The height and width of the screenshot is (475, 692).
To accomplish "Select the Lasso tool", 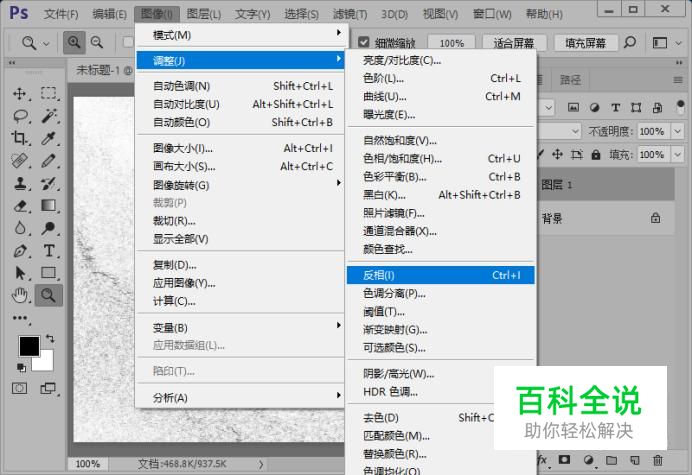I will [20, 116].
